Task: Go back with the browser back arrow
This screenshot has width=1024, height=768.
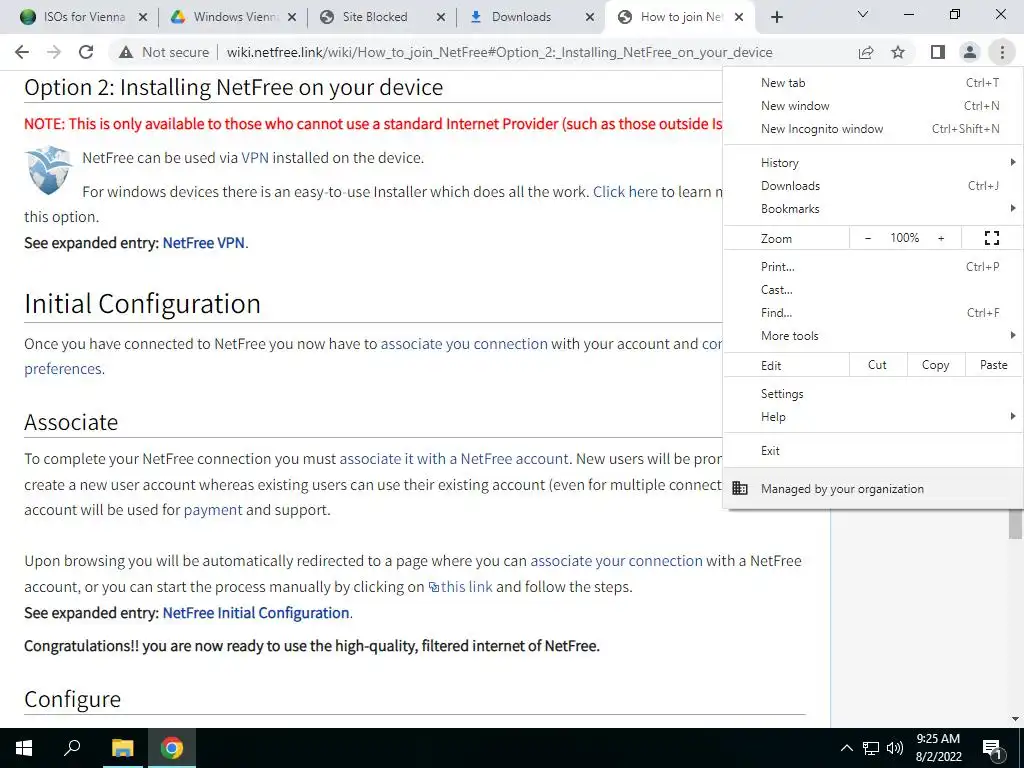Action: point(22,52)
